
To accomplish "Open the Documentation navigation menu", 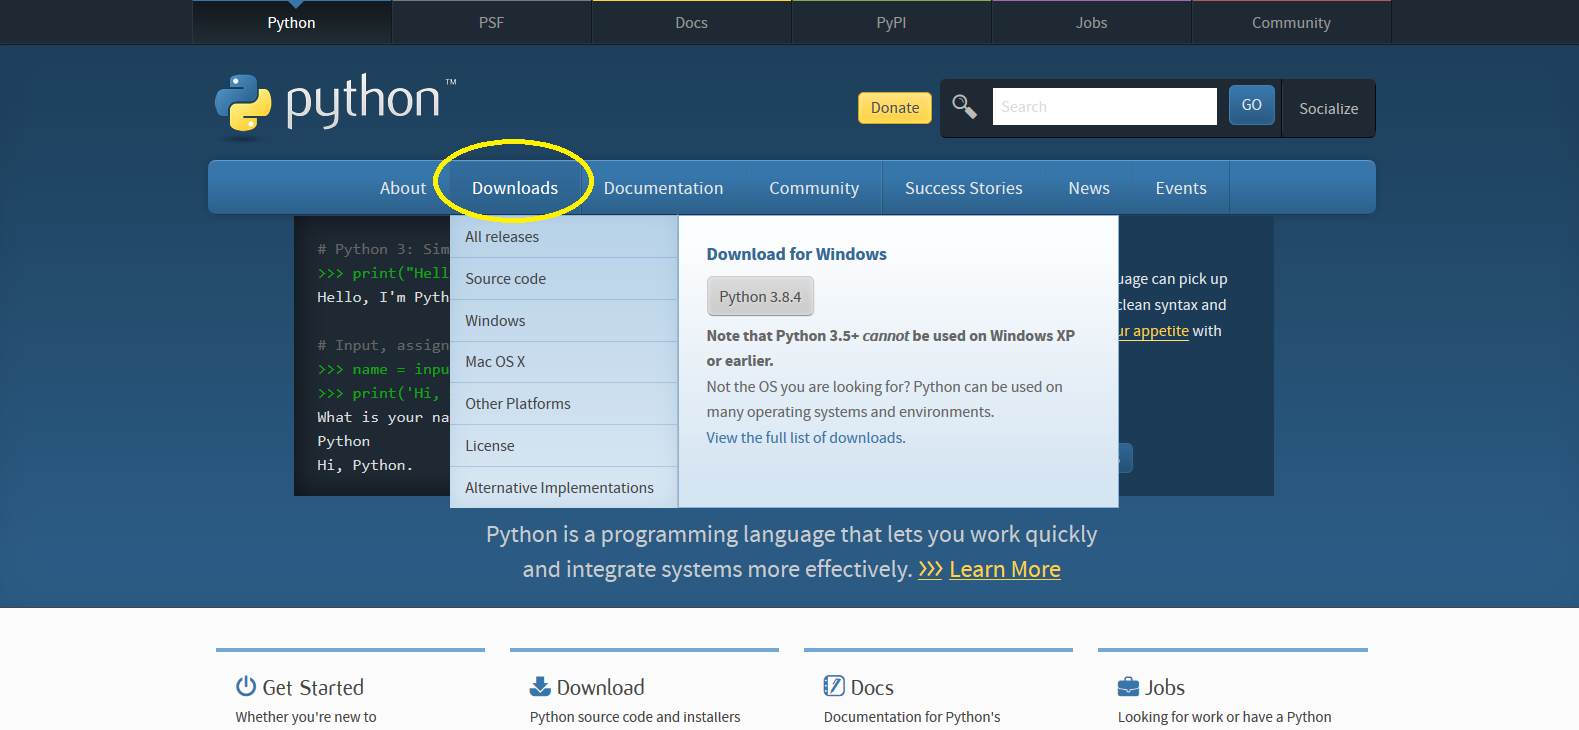I will pos(663,188).
